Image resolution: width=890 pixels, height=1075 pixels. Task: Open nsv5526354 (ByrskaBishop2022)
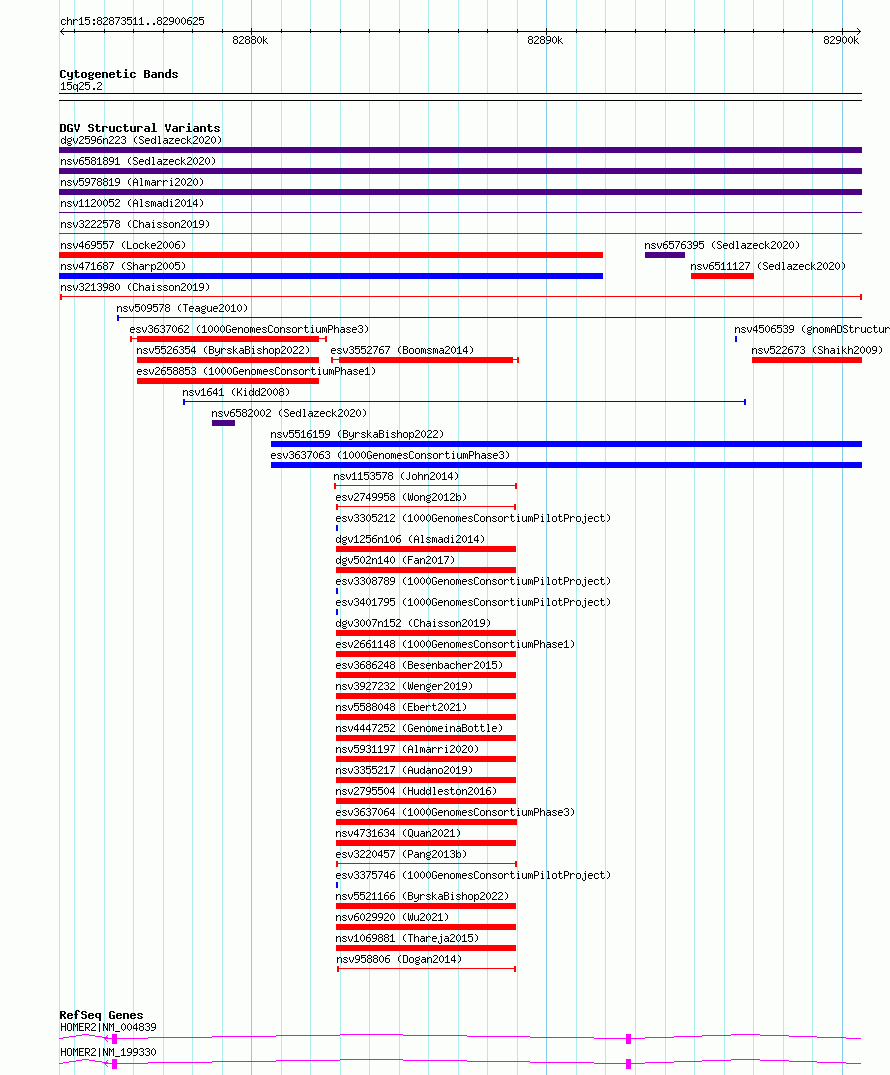pyautogui.click(x=223, y=350)
